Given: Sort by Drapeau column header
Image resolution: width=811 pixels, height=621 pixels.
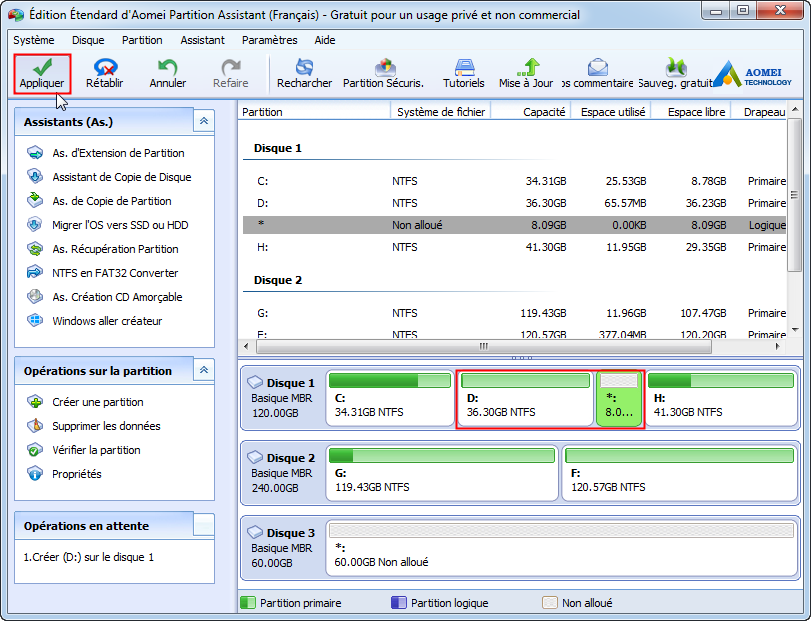Looking at the screenshot, I should tap(759, 112).
